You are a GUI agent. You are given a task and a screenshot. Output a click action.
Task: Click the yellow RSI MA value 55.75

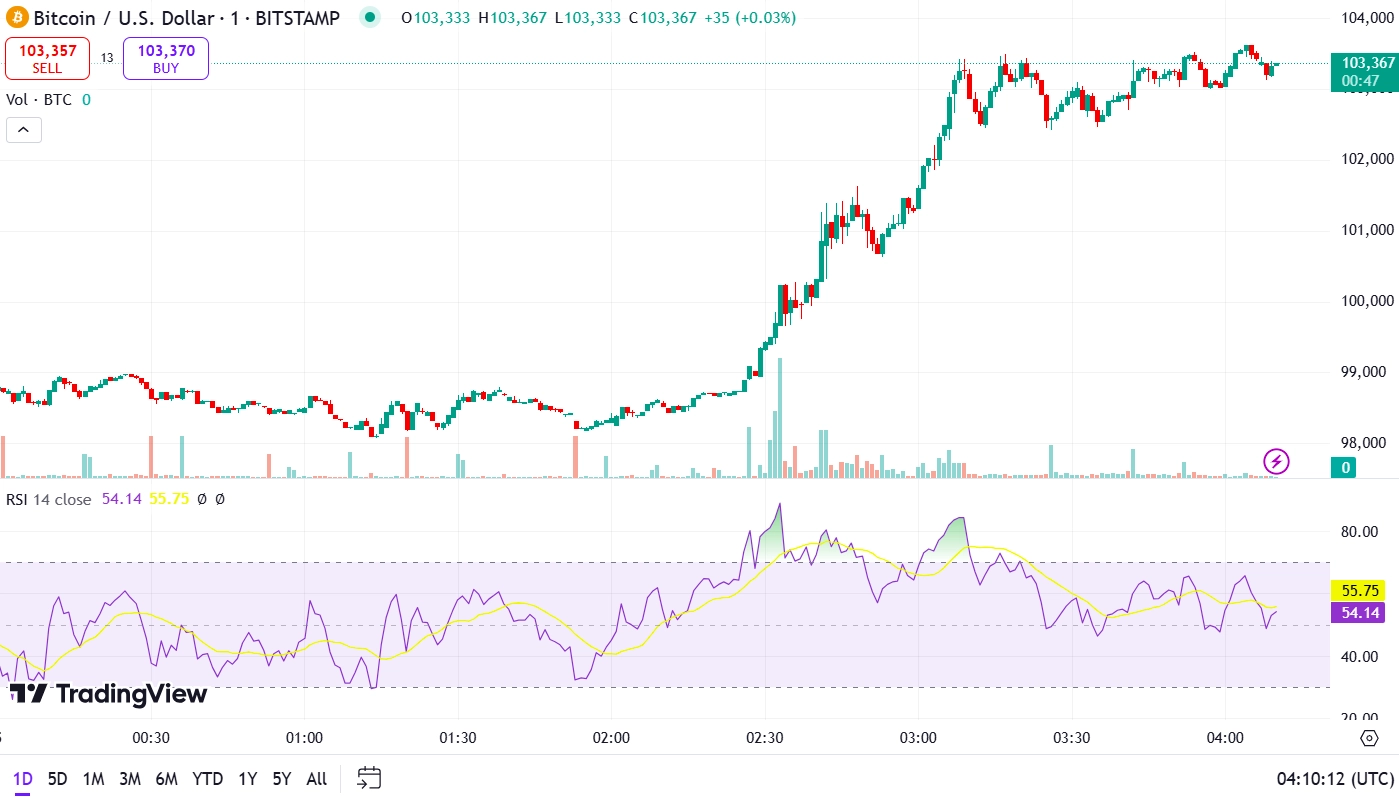pos(1358,591)
